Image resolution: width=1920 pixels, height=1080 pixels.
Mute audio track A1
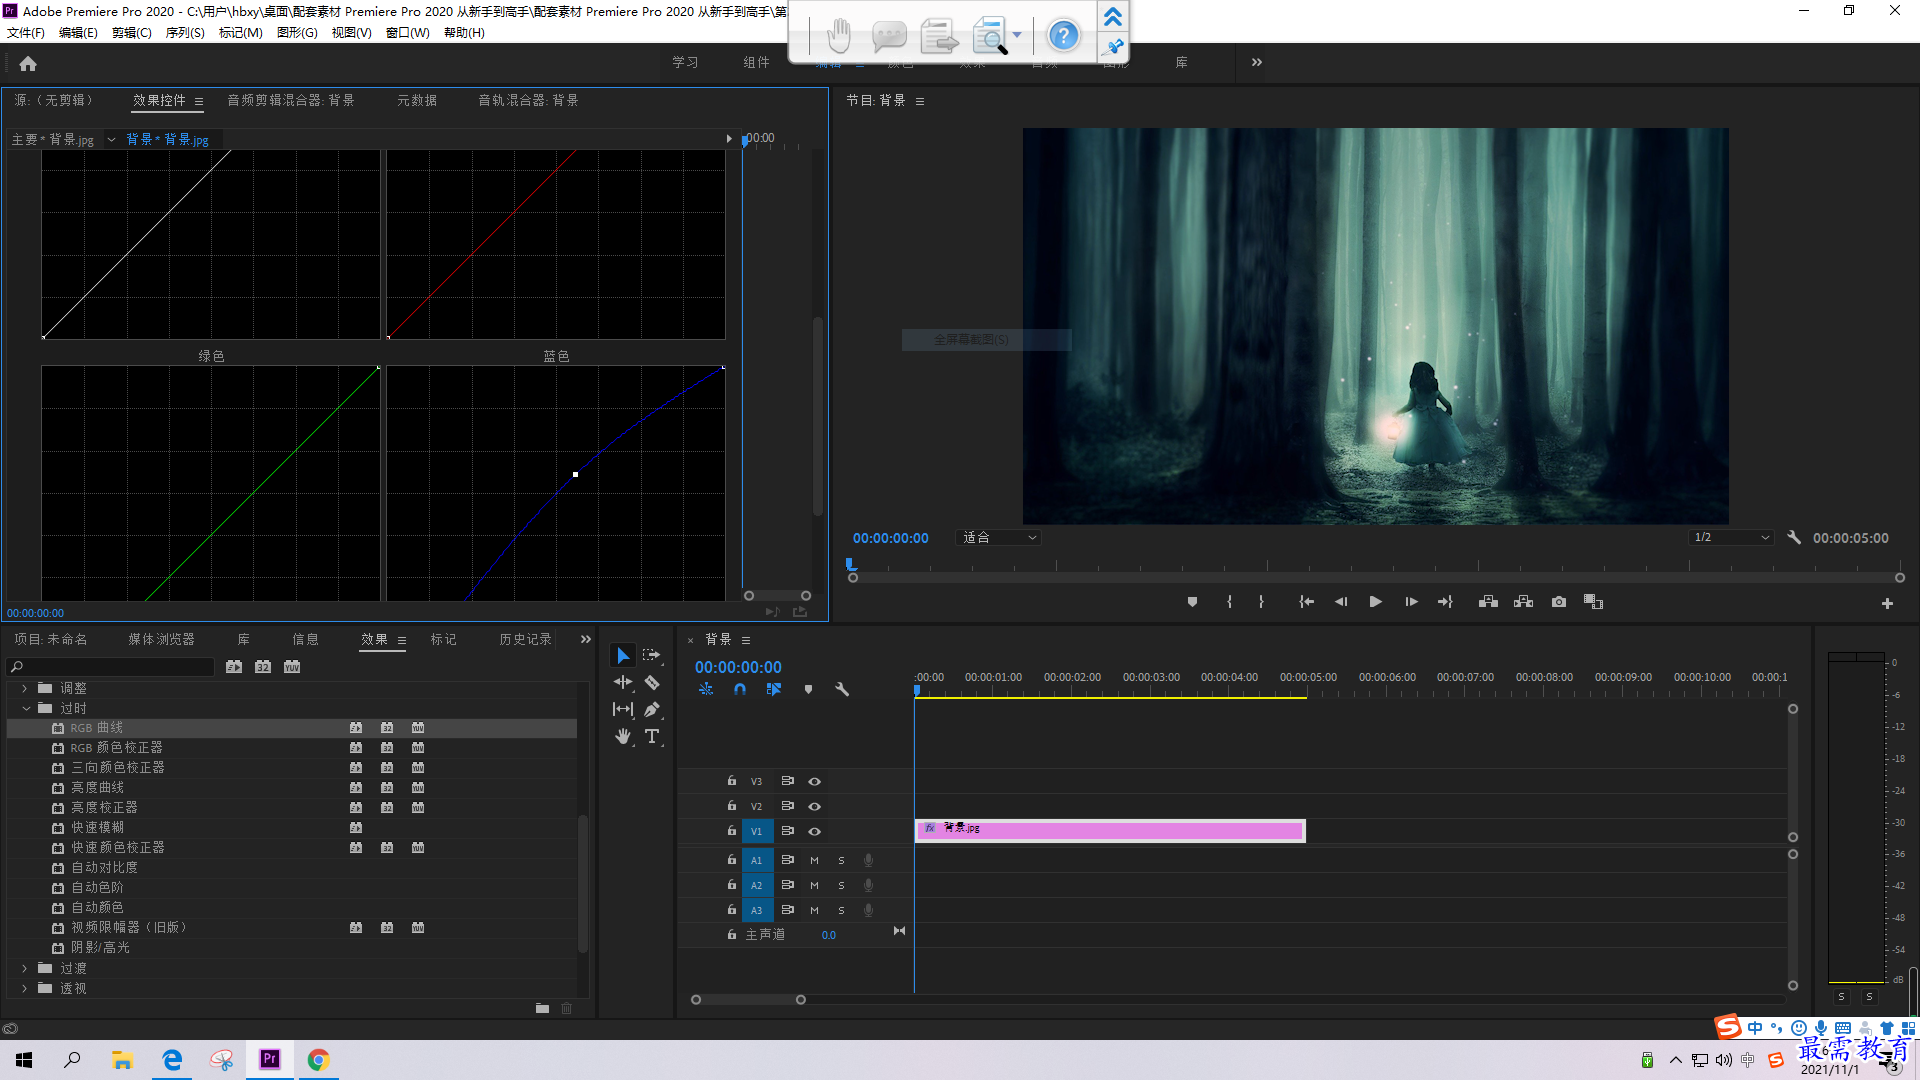click(x=814, y=860)
